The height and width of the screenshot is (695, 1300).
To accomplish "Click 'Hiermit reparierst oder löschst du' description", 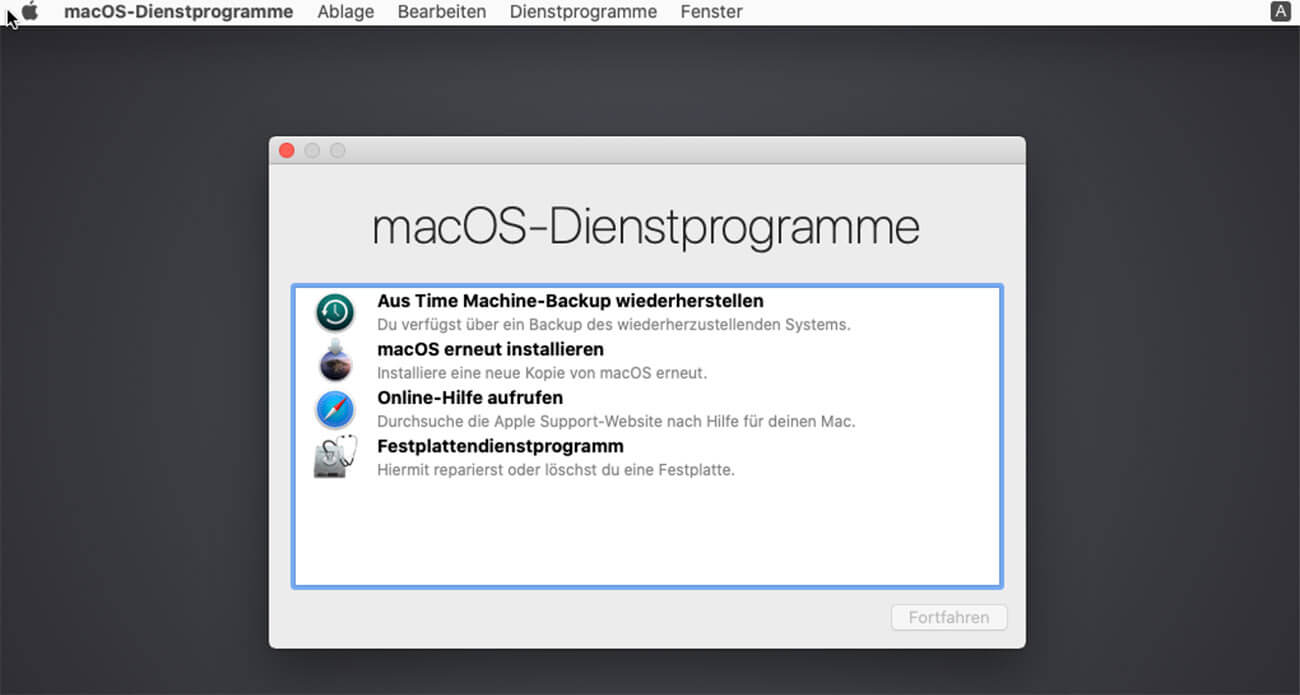I will 556,469.
